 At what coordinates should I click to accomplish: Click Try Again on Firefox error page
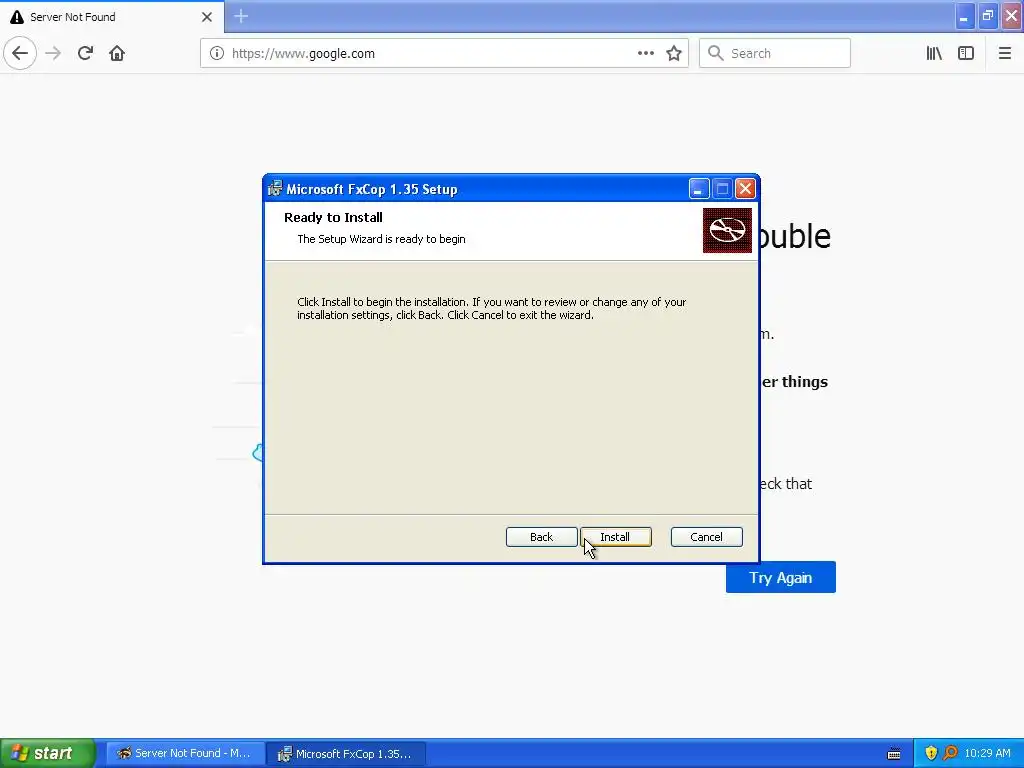pos(780,577)
